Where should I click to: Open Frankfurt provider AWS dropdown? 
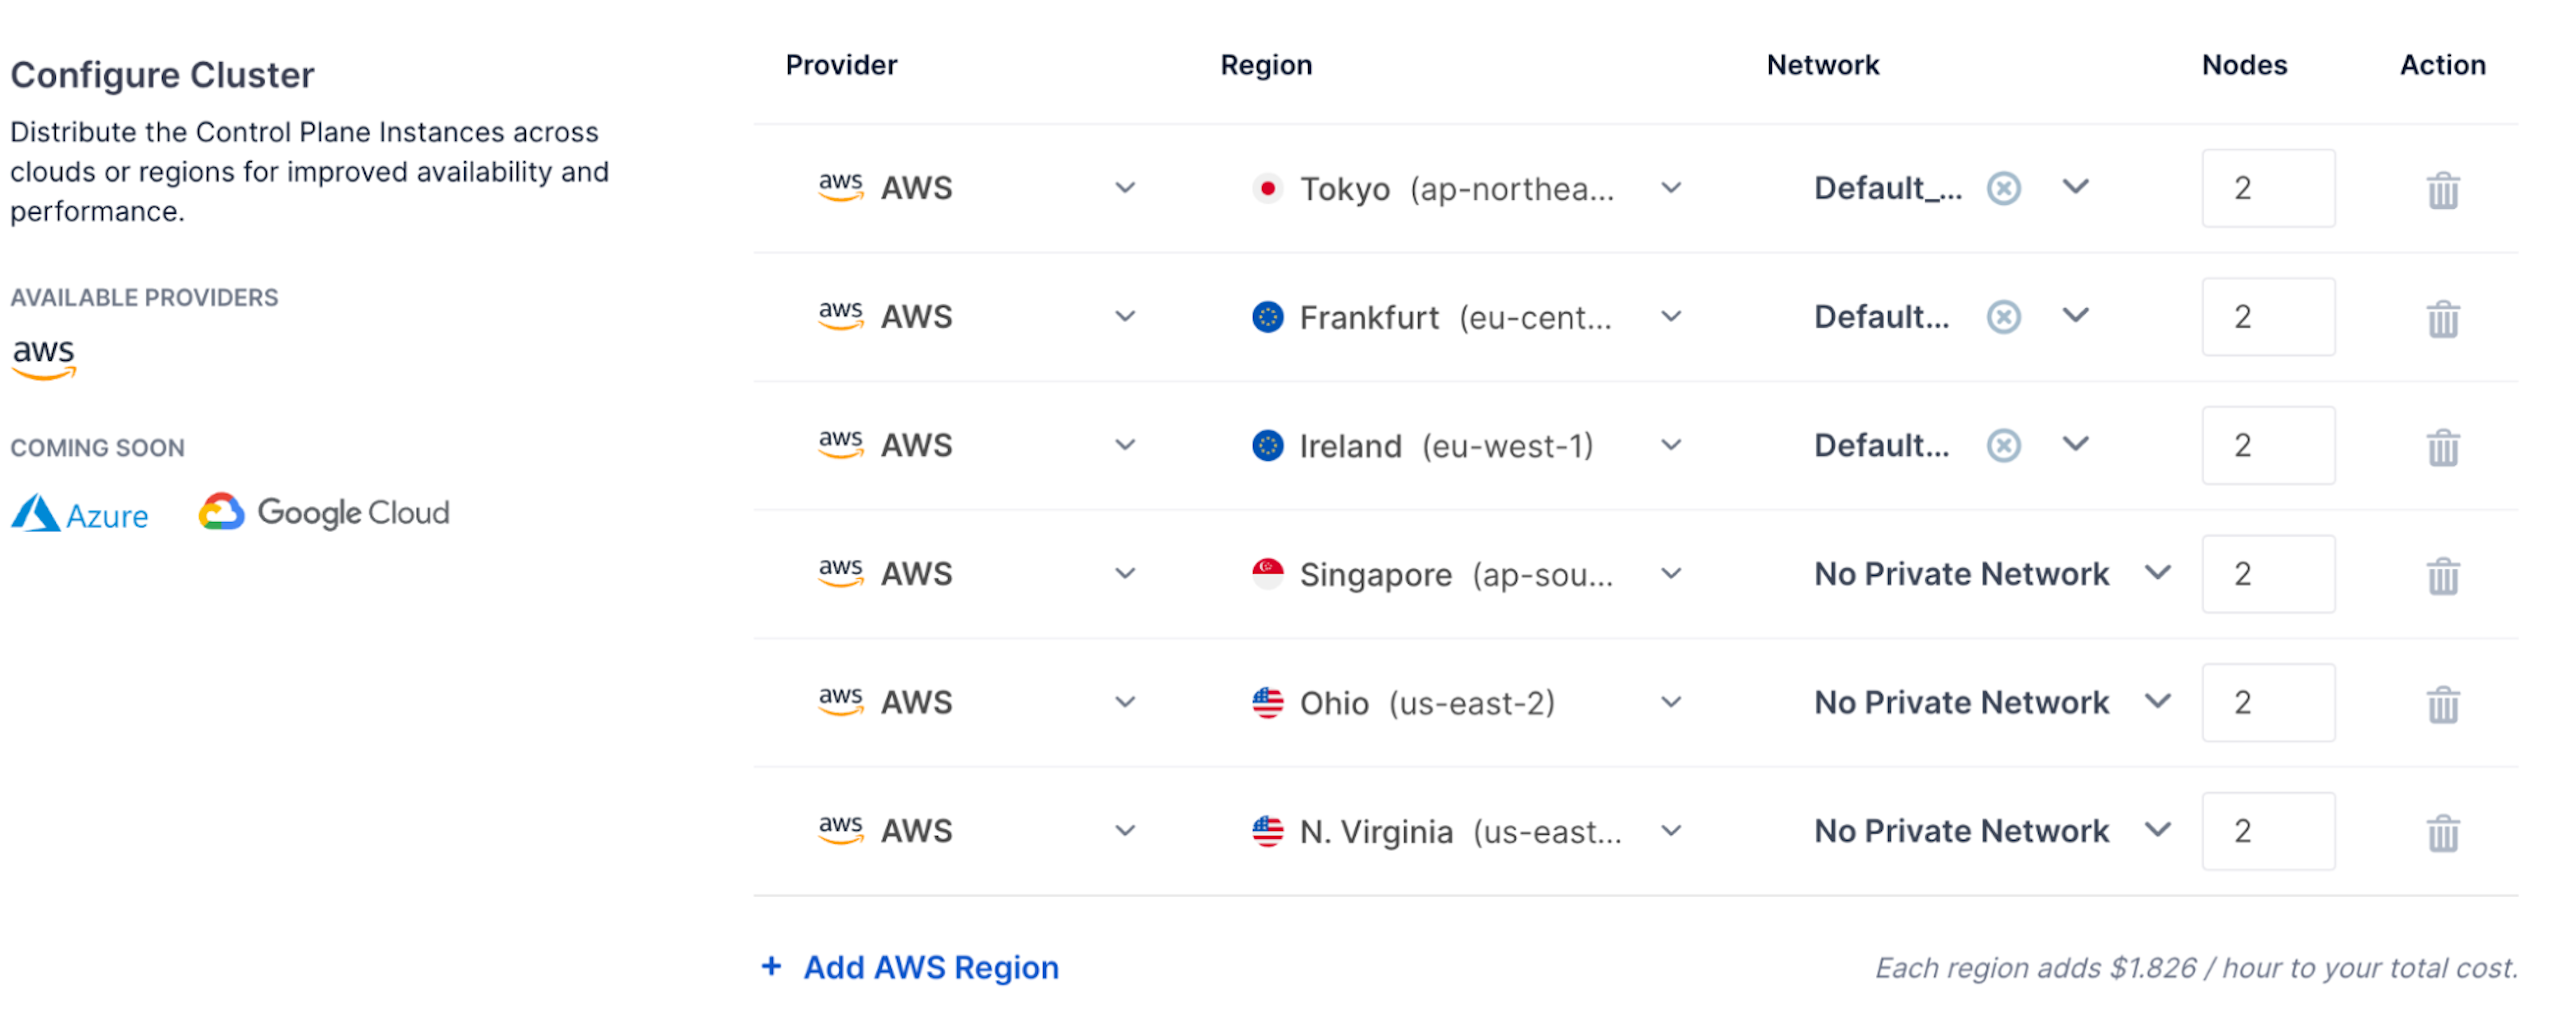coord(1125,317)
